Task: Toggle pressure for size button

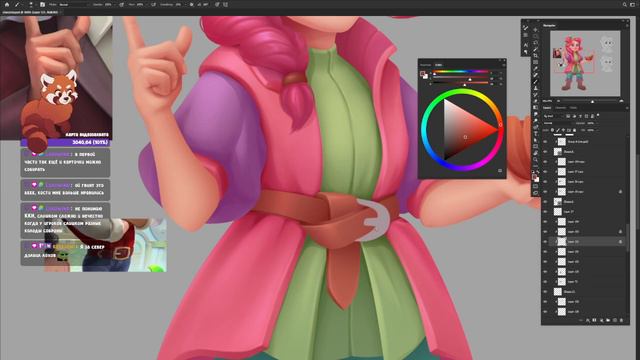Action: (x=217, y=4)
